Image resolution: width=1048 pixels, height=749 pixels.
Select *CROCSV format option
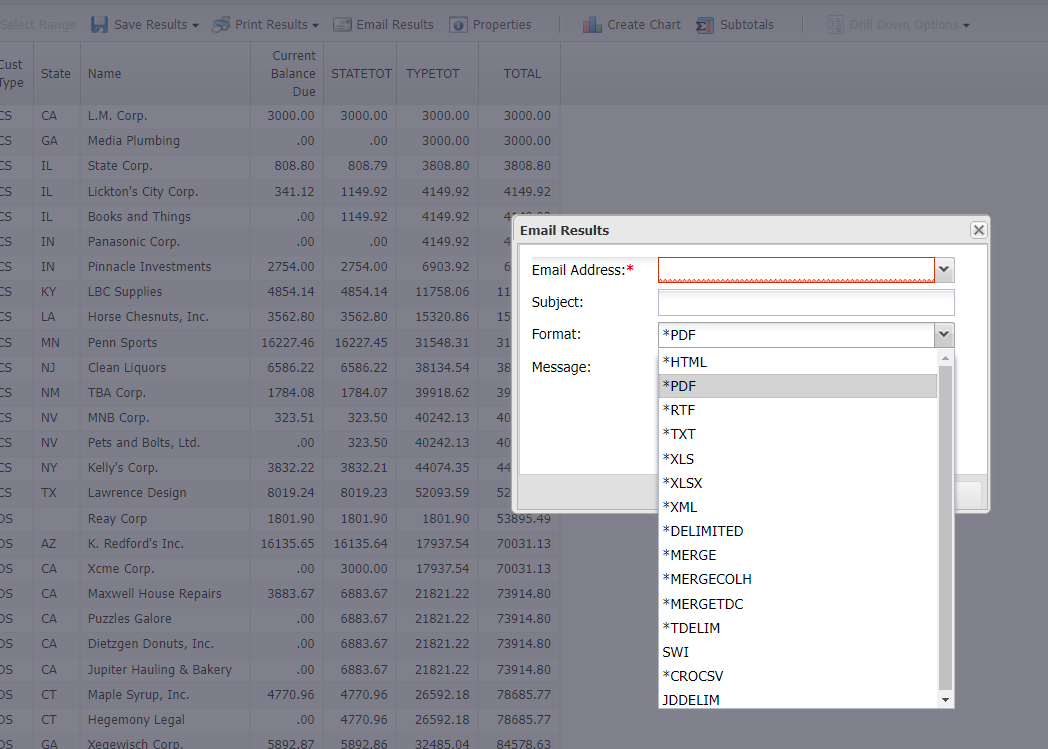[x=798, y=676]
